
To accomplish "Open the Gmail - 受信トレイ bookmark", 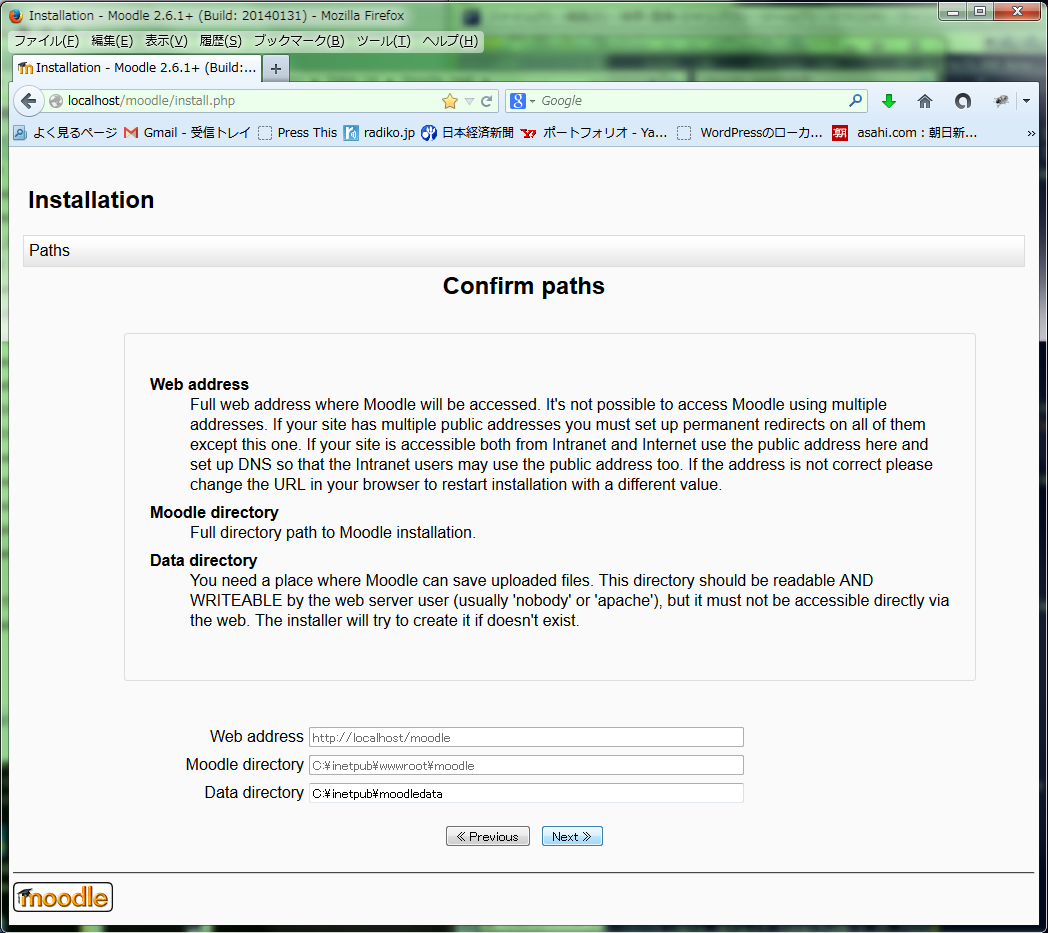I will pyautogui.click(x=186, y=133).
